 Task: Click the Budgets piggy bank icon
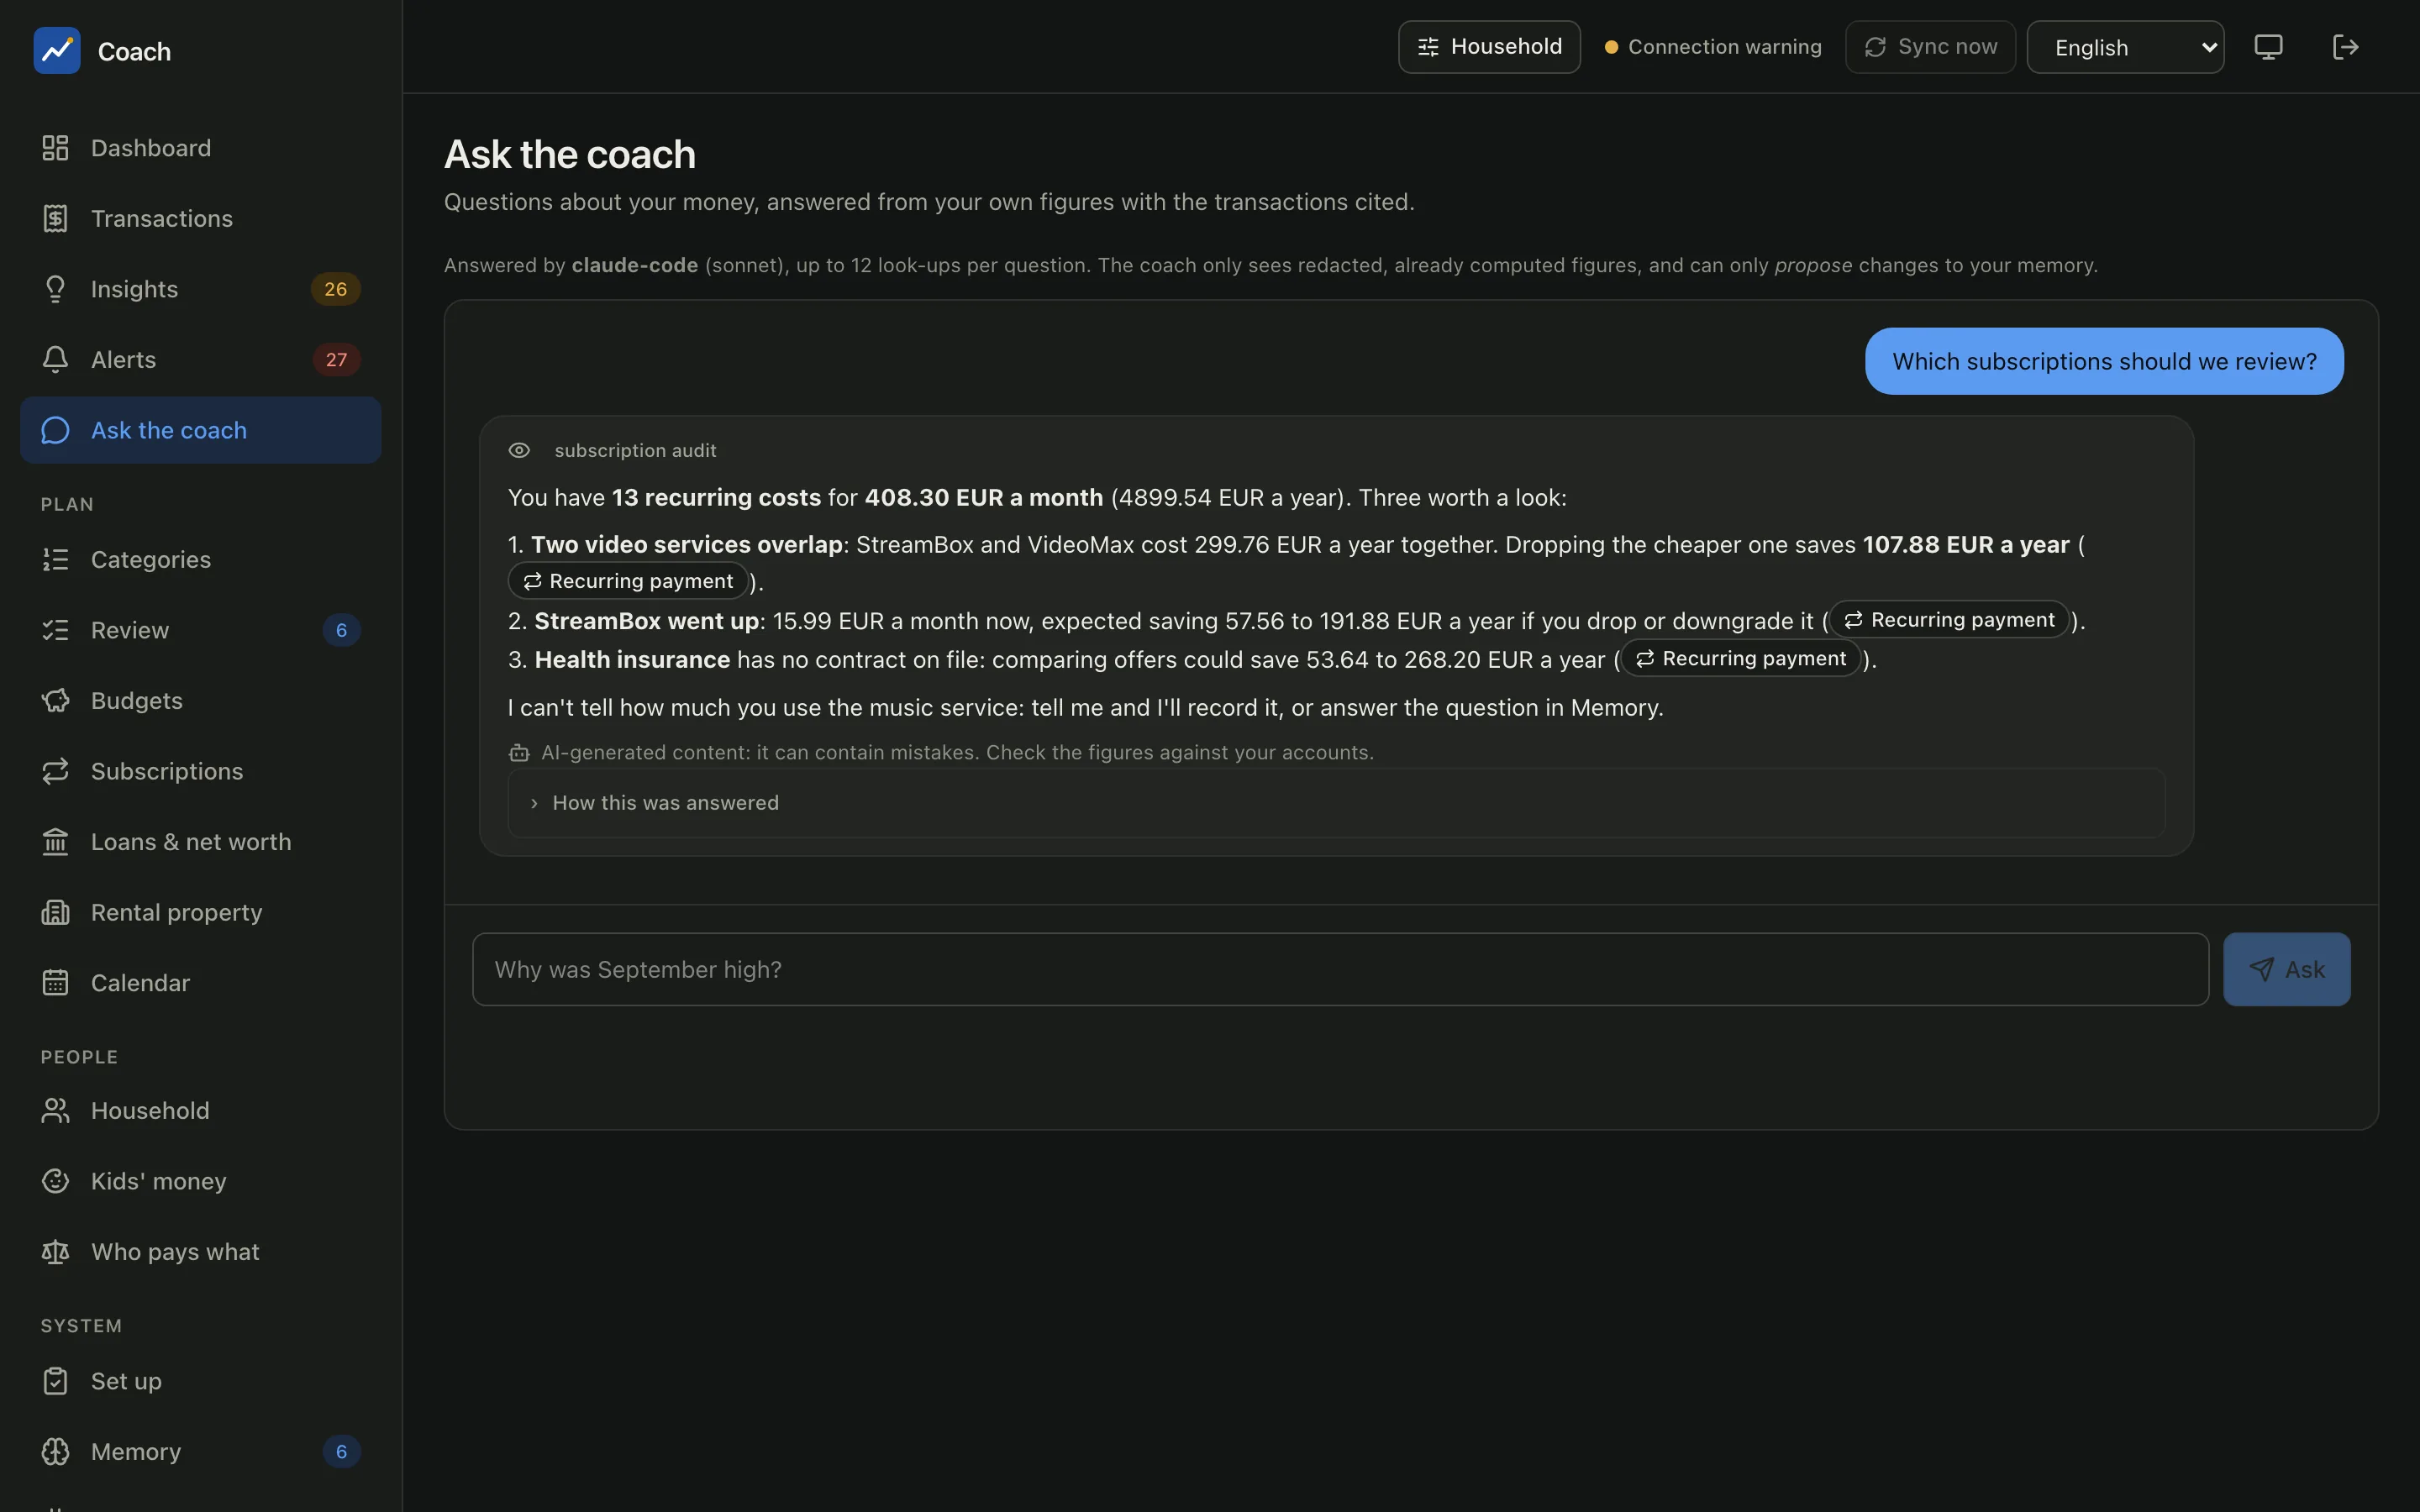pos(55,700)
